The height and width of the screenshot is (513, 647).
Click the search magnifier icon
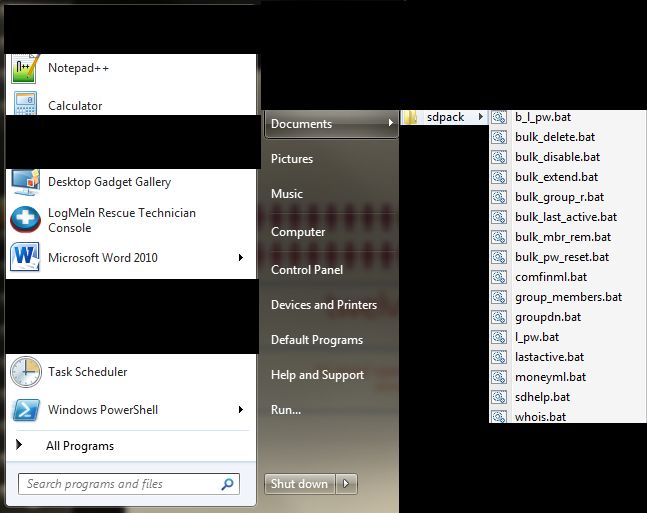(x=227, y=484)
